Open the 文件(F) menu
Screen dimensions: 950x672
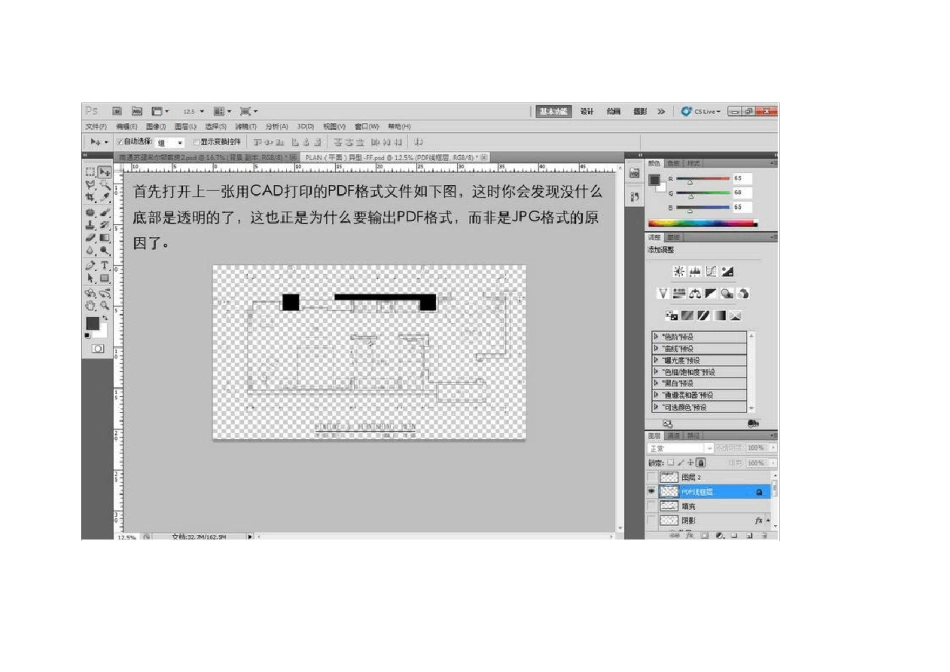(96, 127)
